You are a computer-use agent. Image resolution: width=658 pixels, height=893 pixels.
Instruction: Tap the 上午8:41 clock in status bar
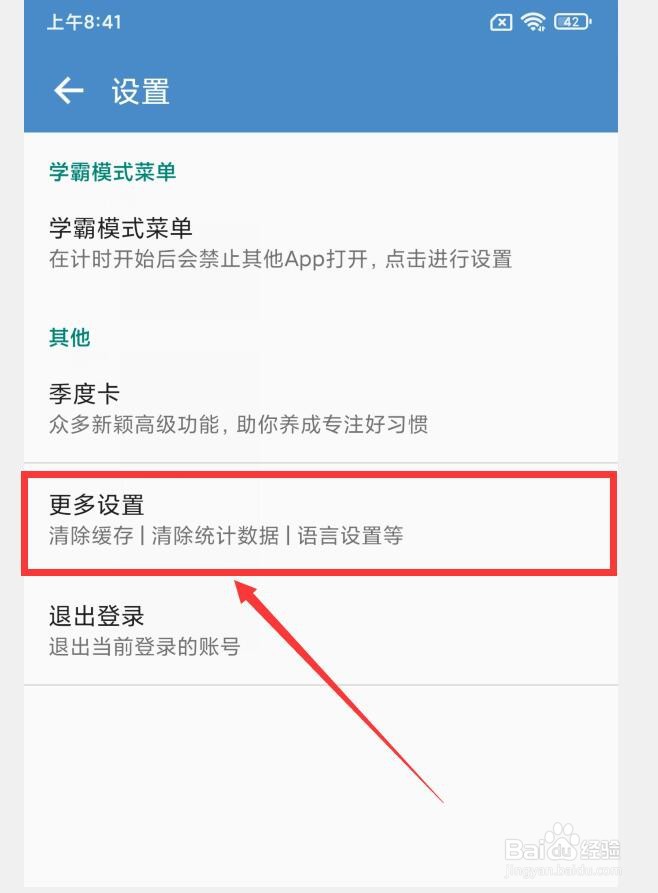point(84,22)
